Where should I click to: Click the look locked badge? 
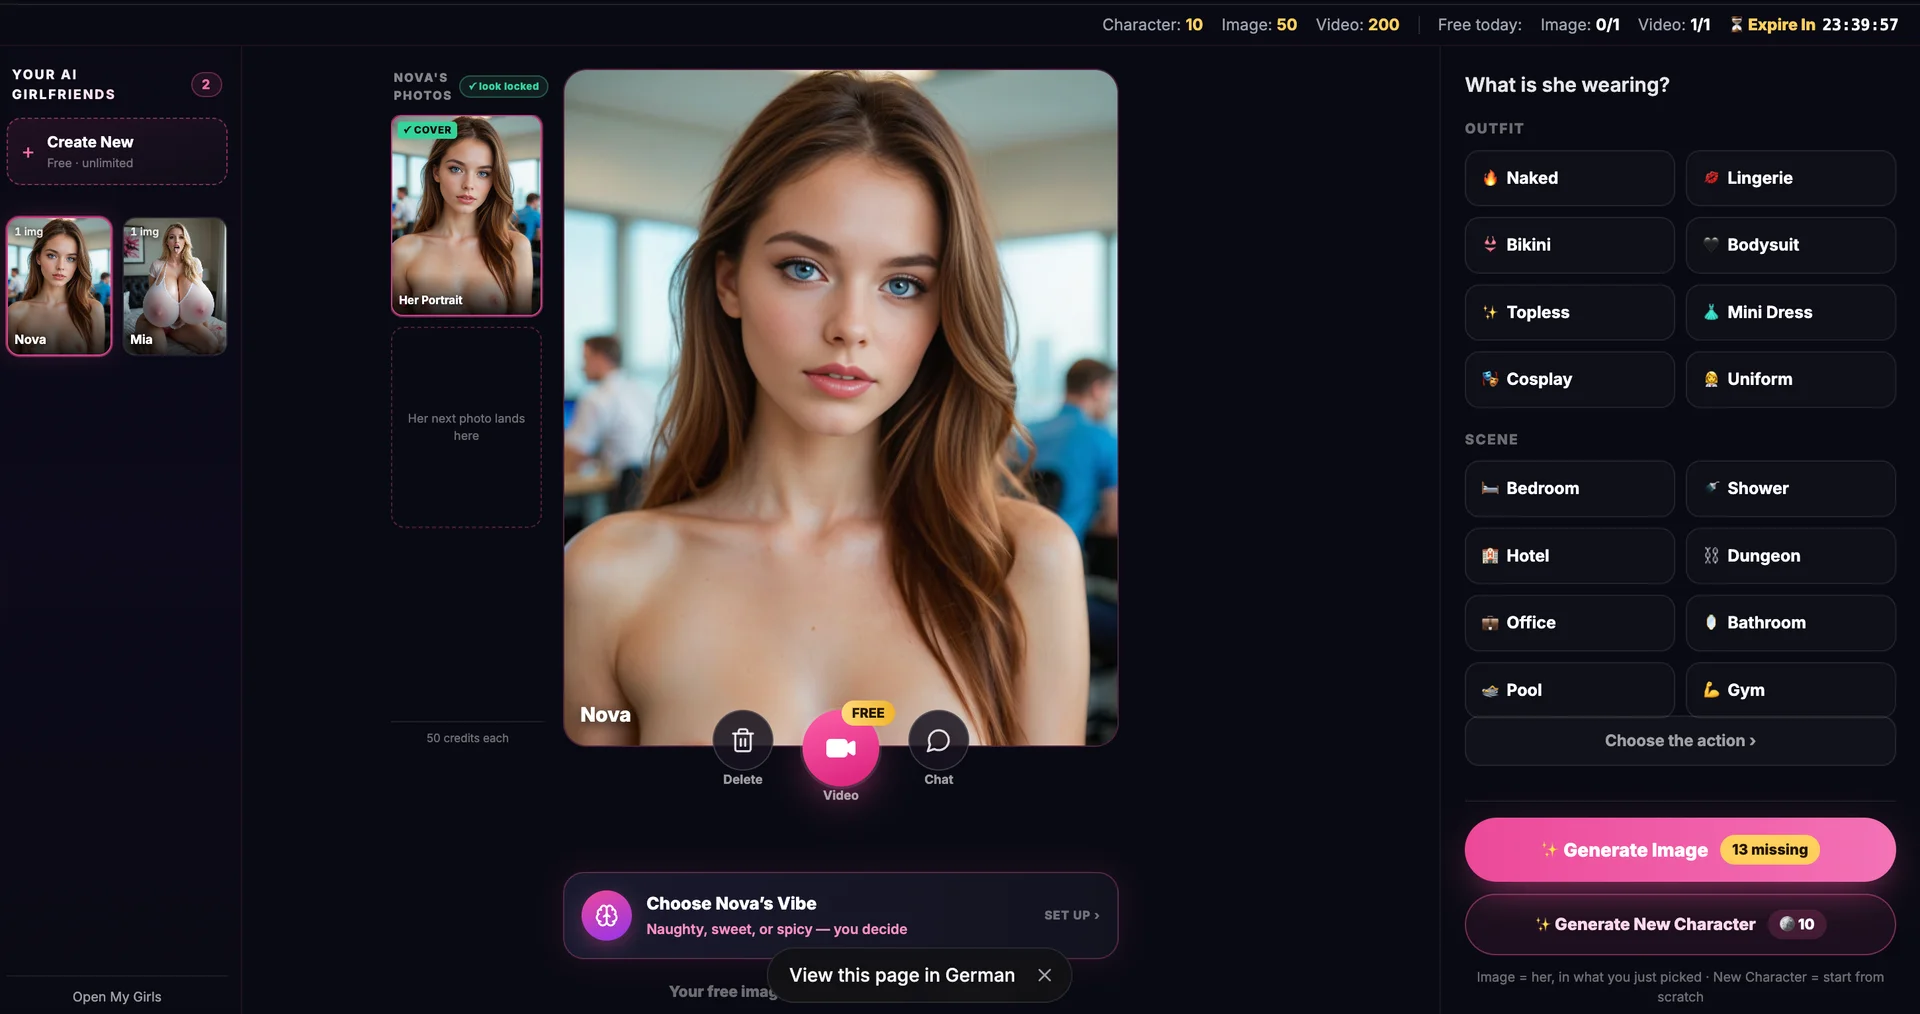coord(503,86)
